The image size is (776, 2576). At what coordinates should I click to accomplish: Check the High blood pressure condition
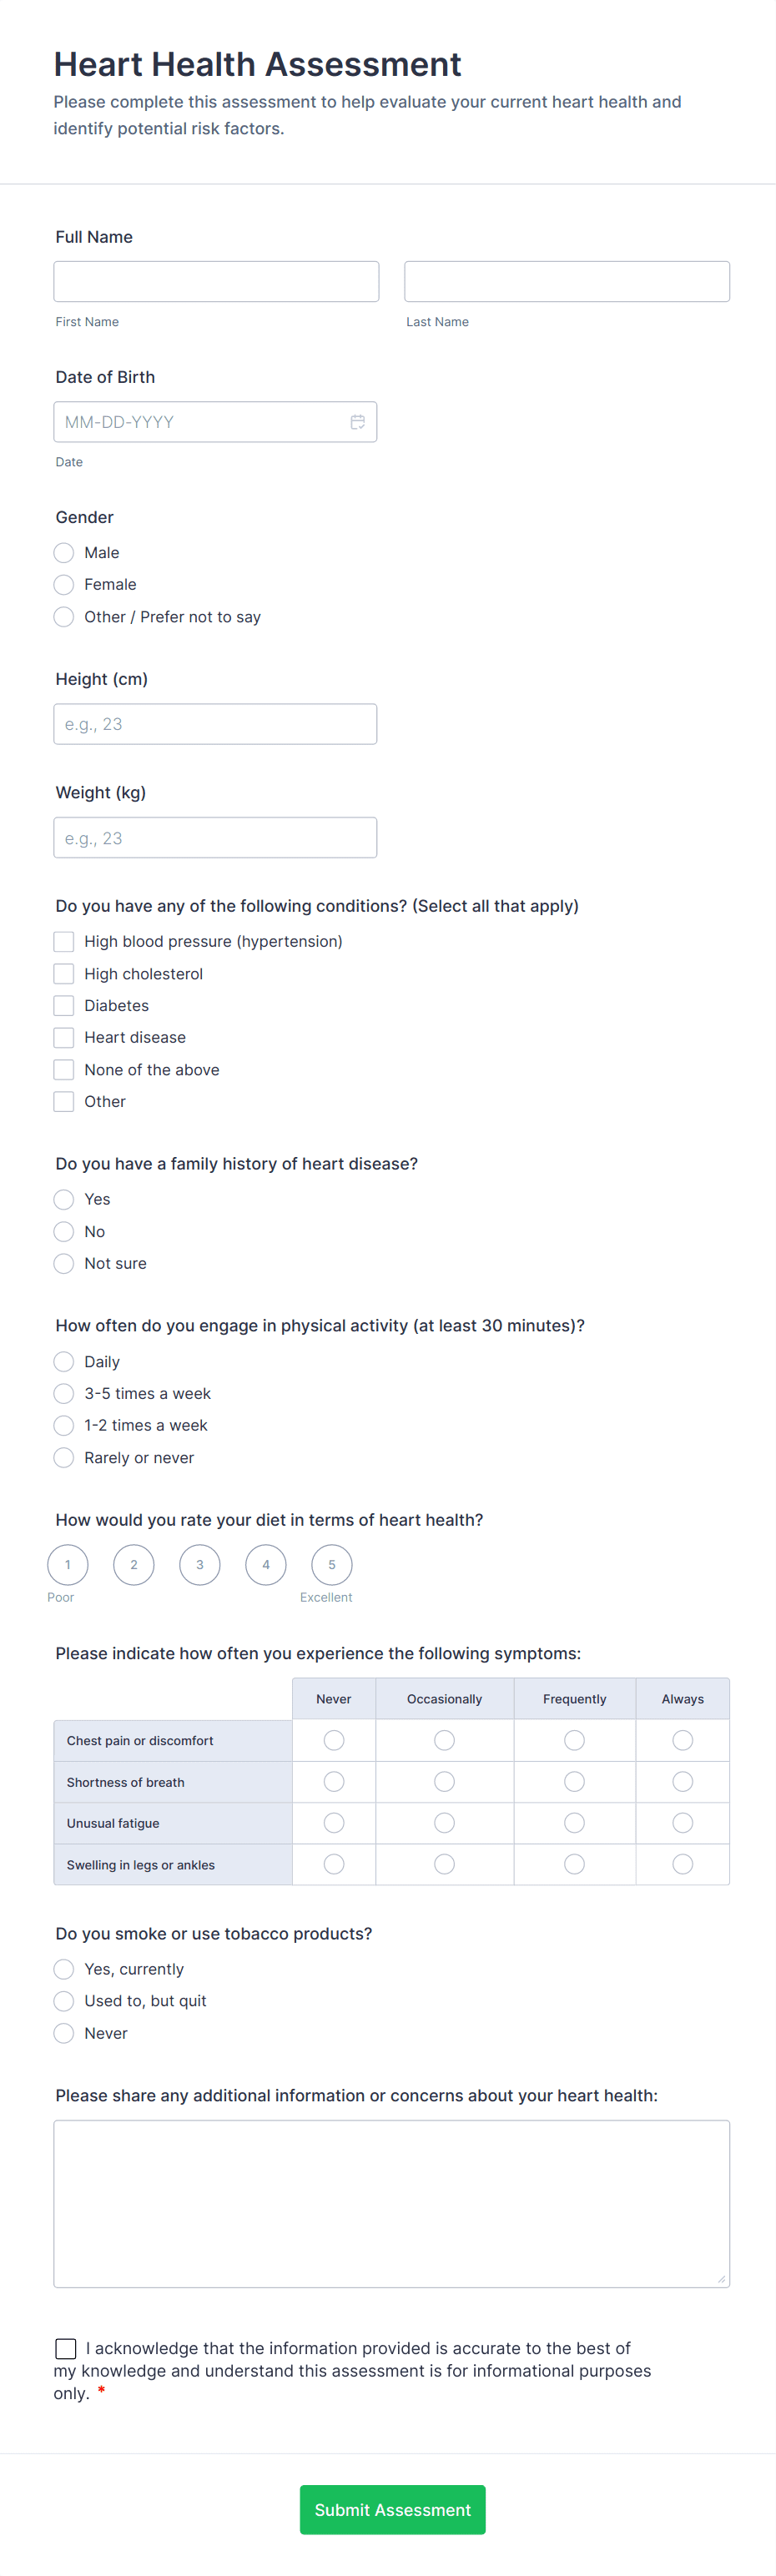pyautogui.click(x=63, y=941)
